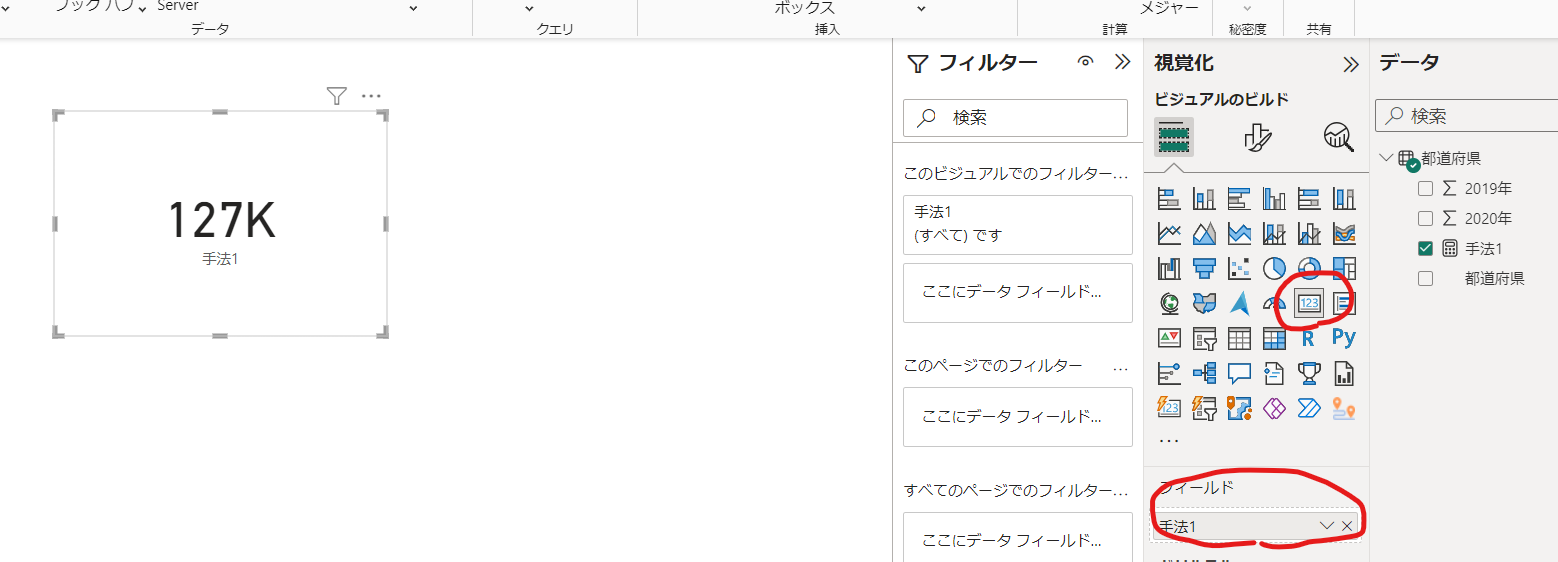1558x562 pixels.
Task: Select the funnel chart visual
Action: tap(1204, 267)
